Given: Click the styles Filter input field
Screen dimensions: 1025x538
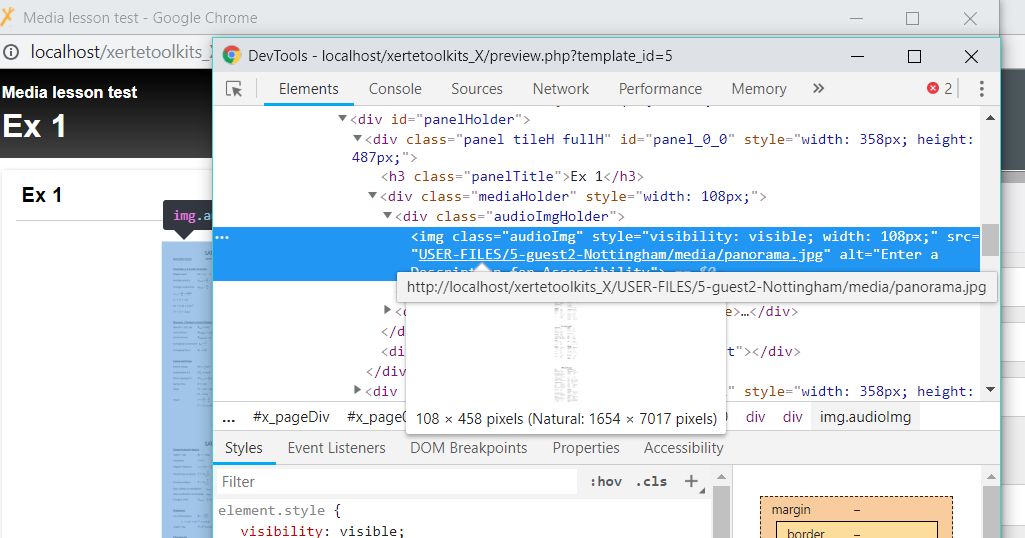Looking at the screenshot, I should tap(397, 482).
